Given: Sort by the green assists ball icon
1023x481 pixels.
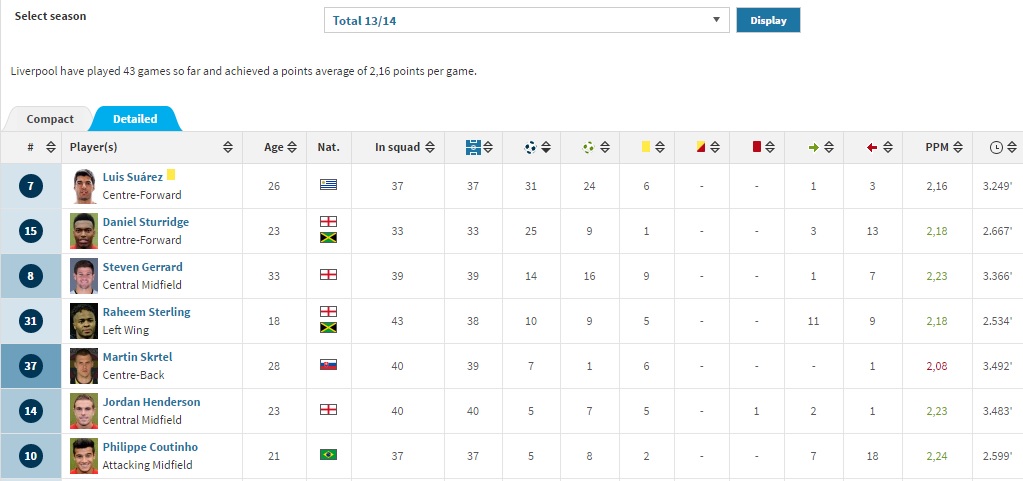Looking at the screenshot, I should click(x=588, y=147).
